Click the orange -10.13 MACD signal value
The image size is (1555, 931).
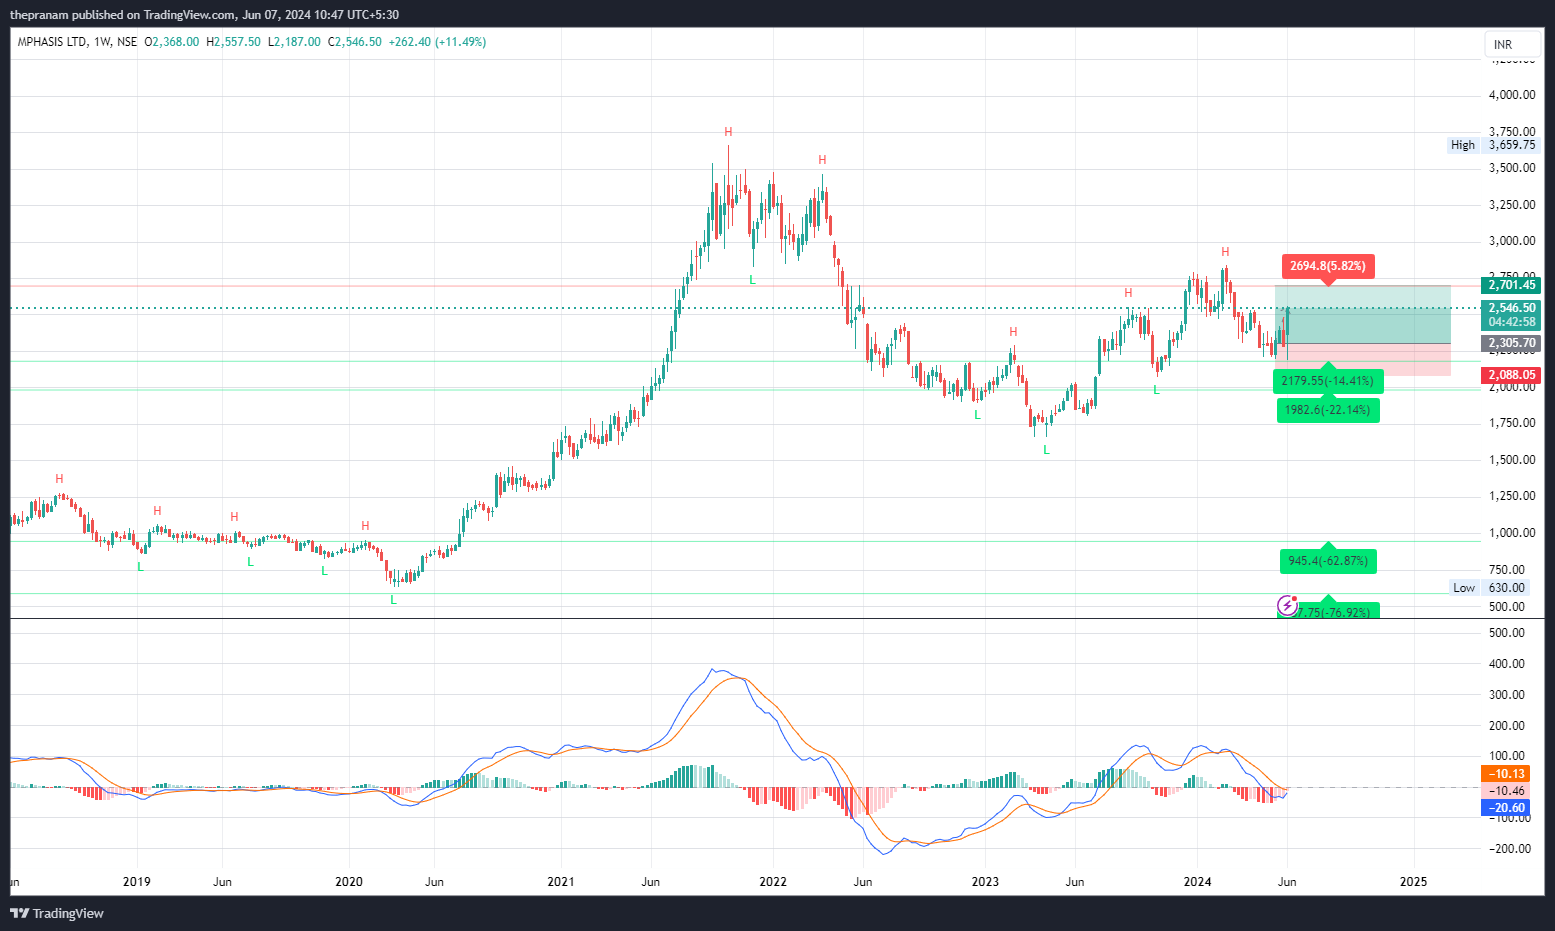click(x=1505, y=774)
